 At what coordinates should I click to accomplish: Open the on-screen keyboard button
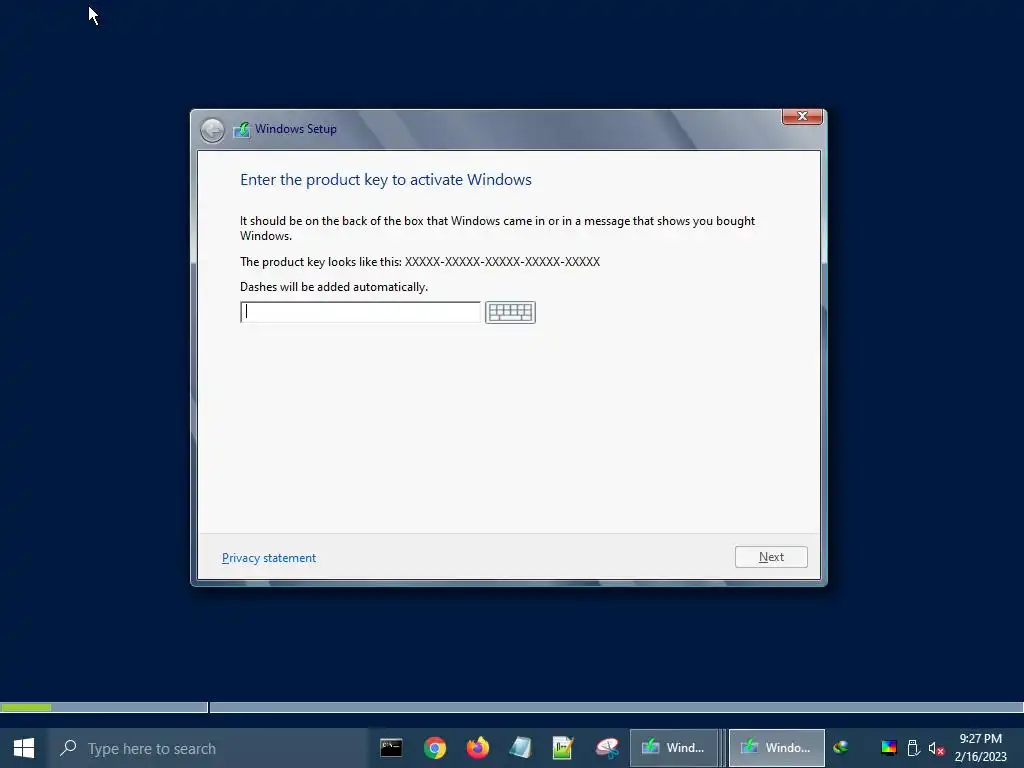coord(510,312)
